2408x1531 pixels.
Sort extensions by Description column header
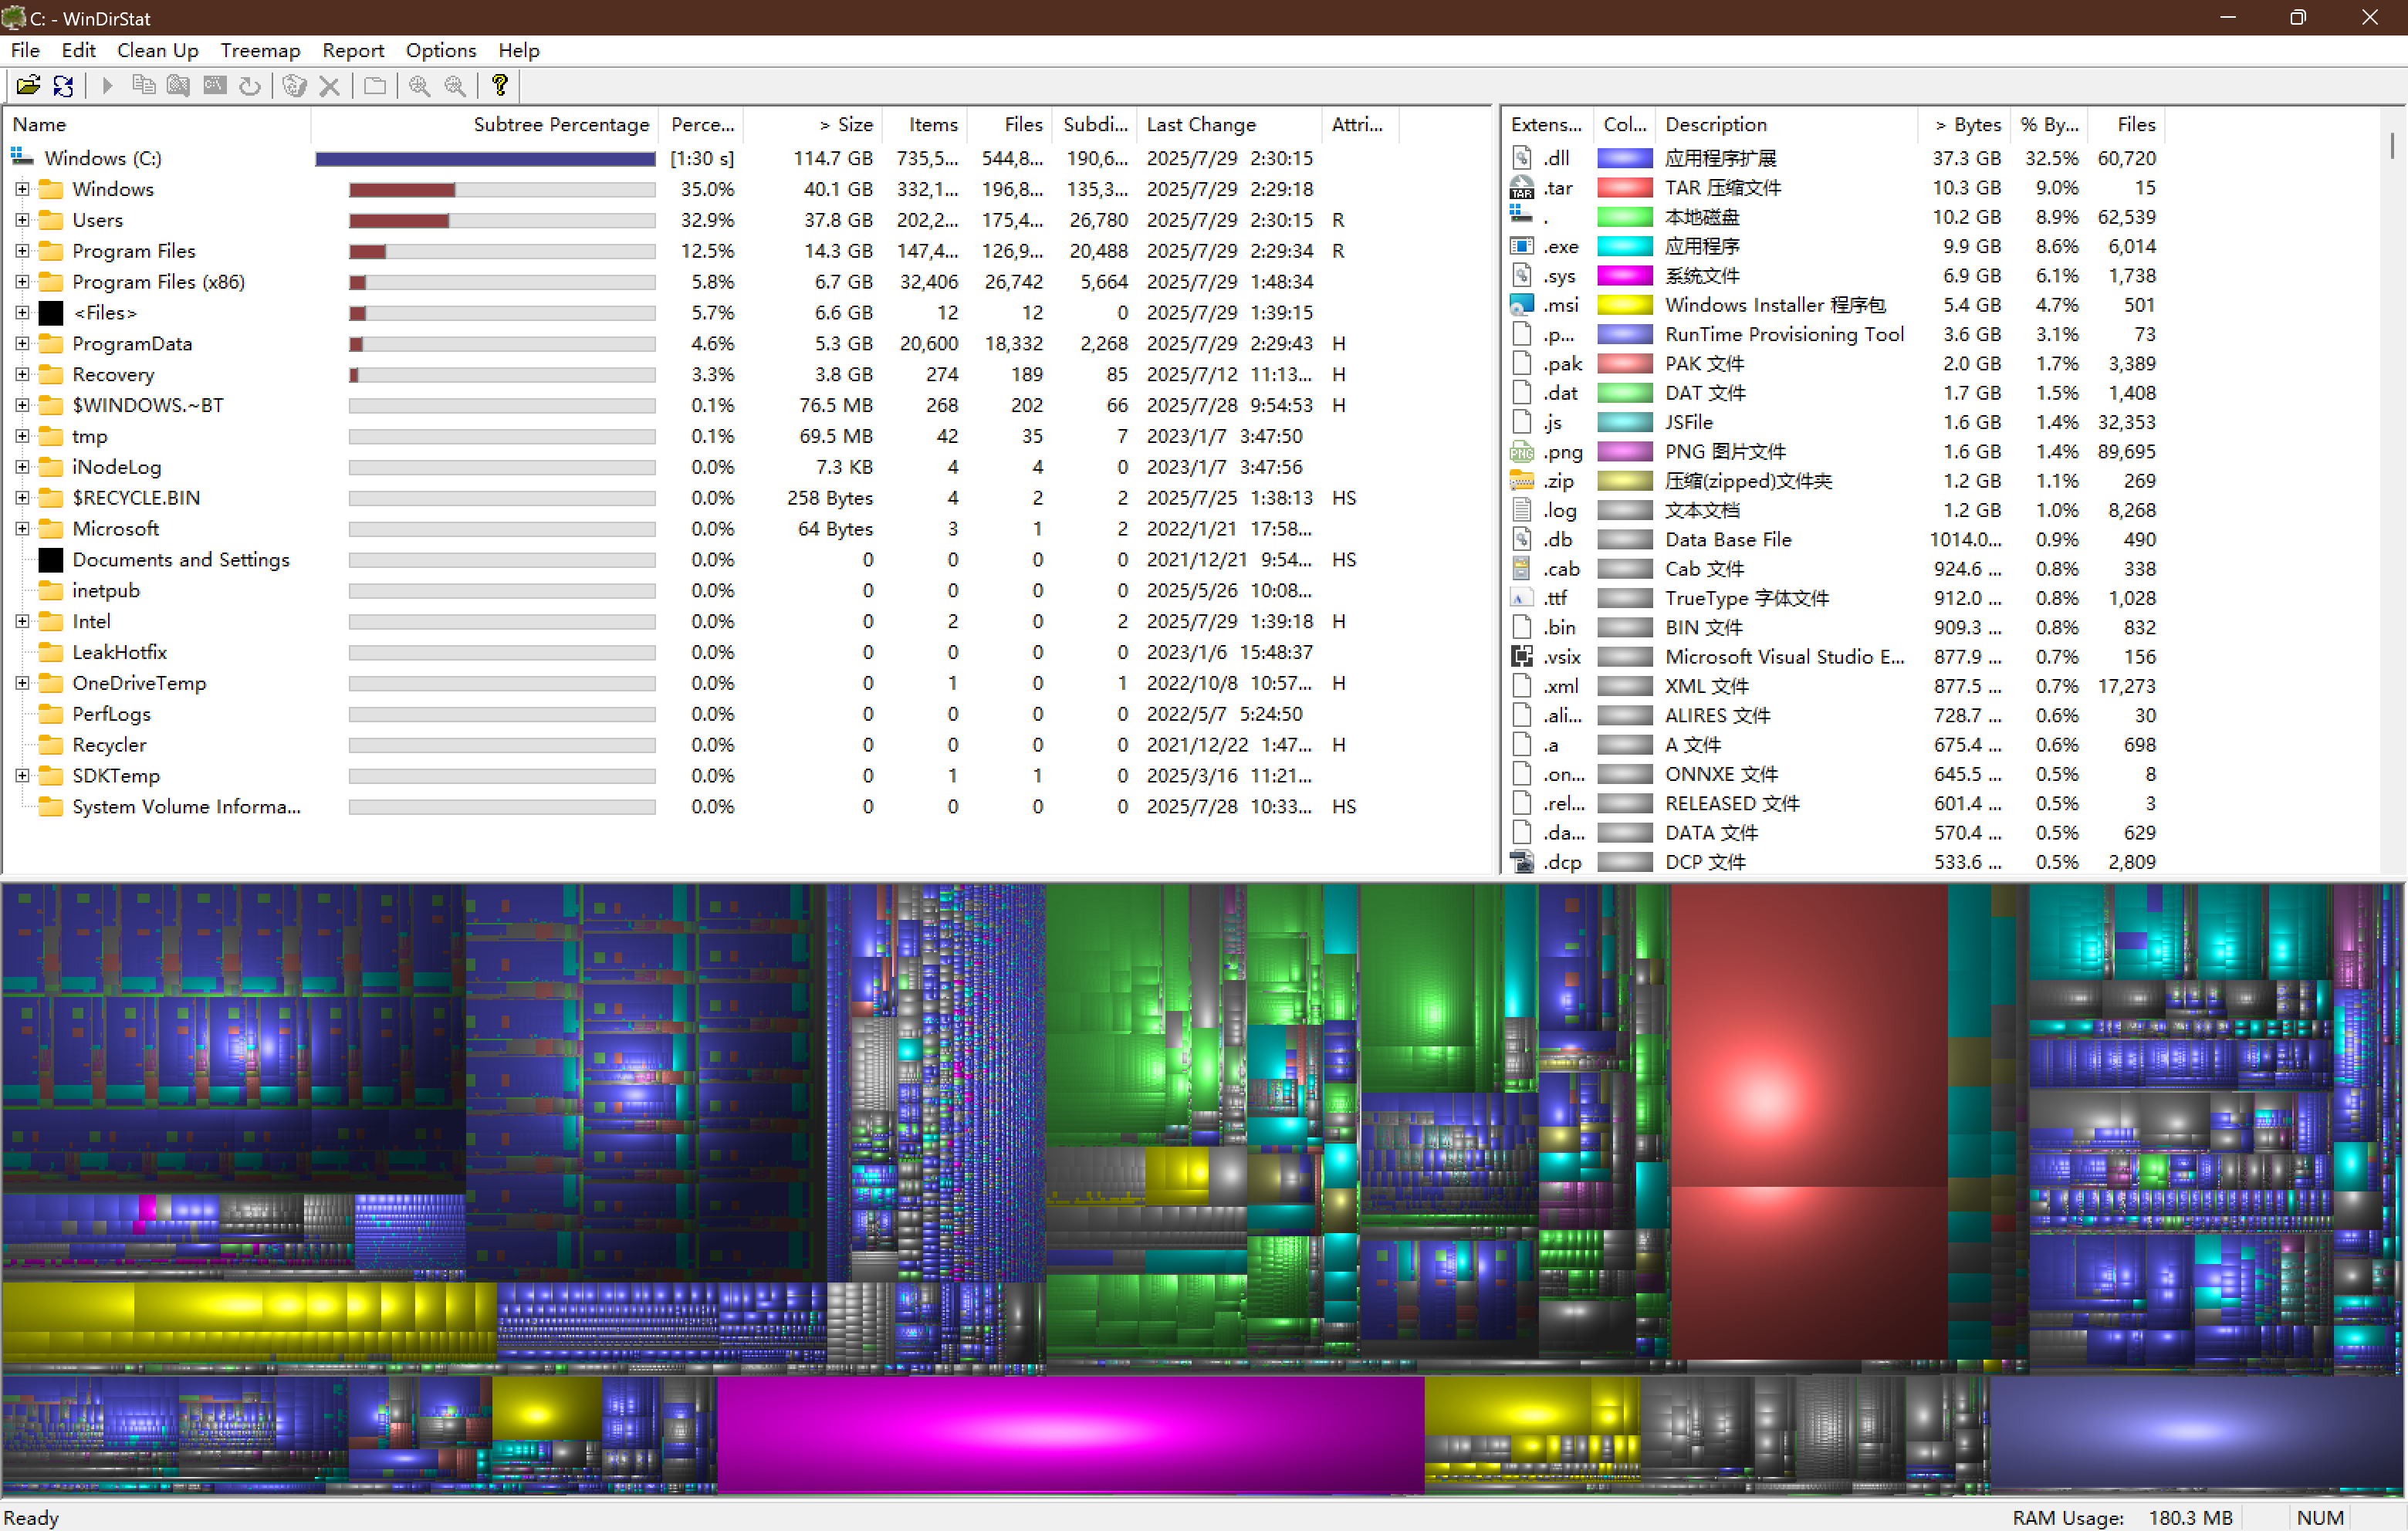click(x=1715, y=124)
